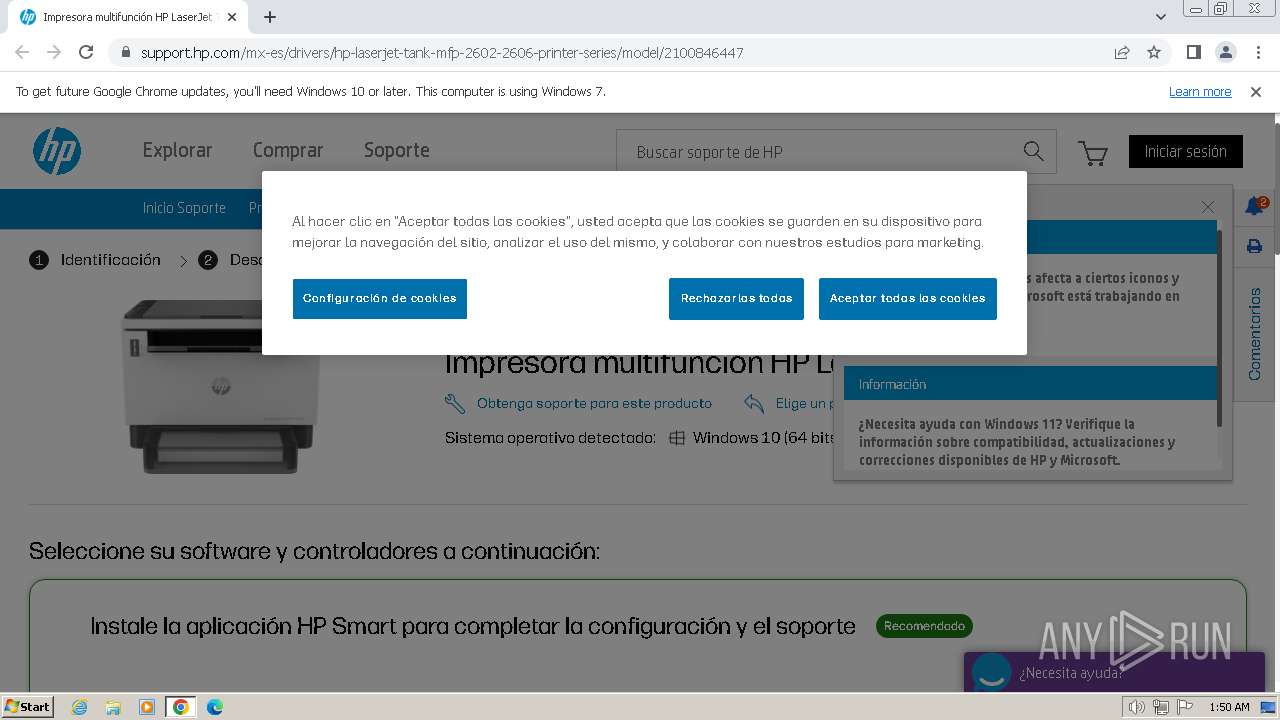Accept all cookies with Aceptar todas las cookies
Image resolution: width=1280 pixels, height=720 pixels.
coord(908,299)
